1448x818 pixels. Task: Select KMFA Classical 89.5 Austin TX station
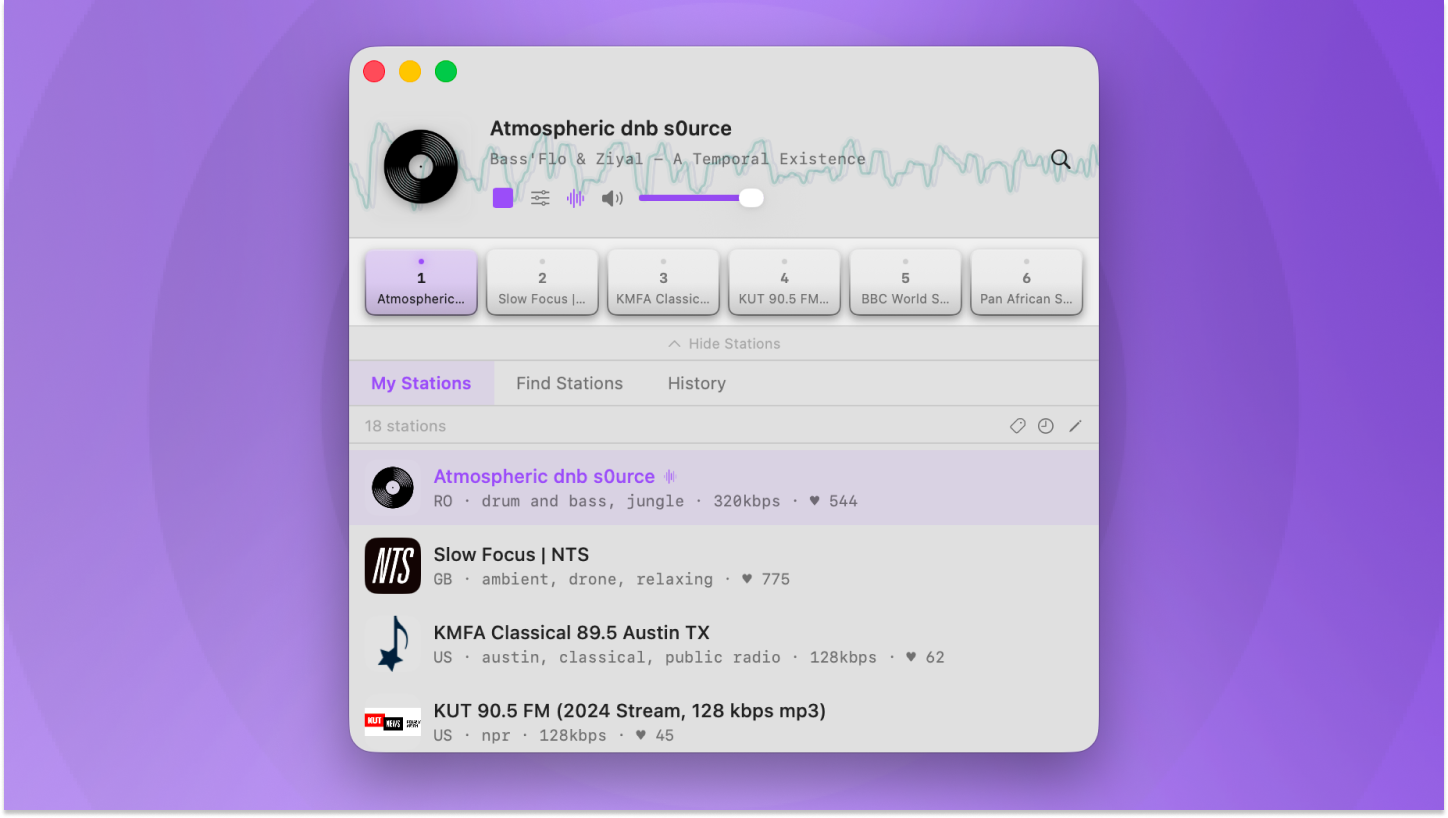click(x=724, y=643)
